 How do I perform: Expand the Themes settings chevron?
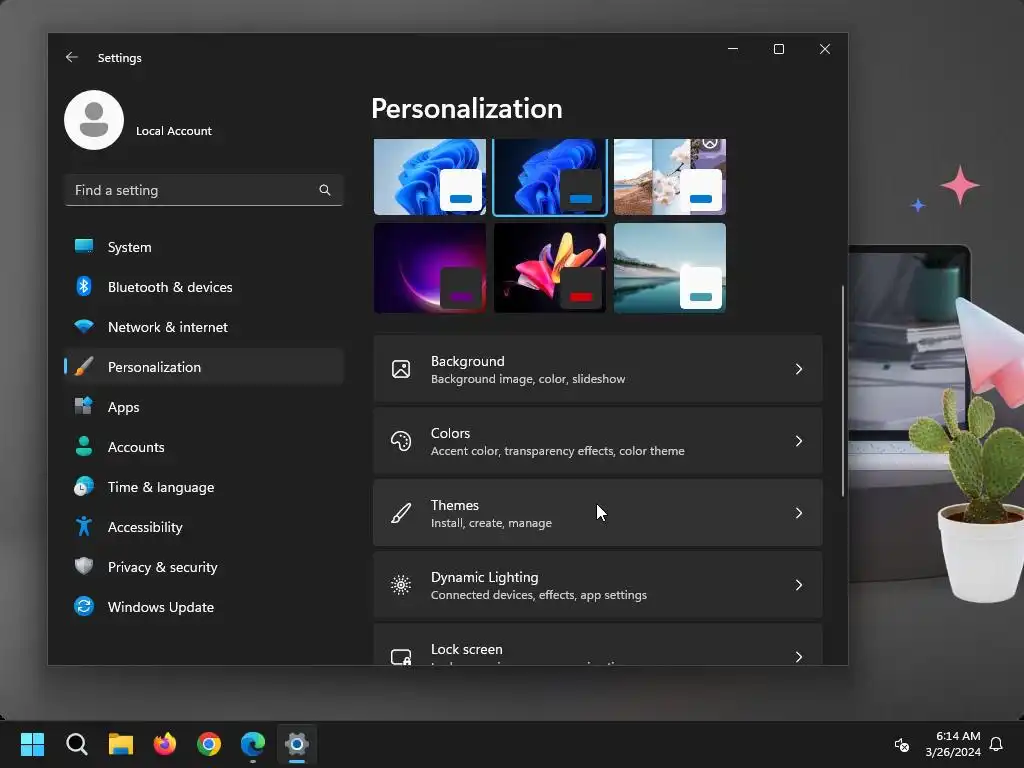pos(799,513)
